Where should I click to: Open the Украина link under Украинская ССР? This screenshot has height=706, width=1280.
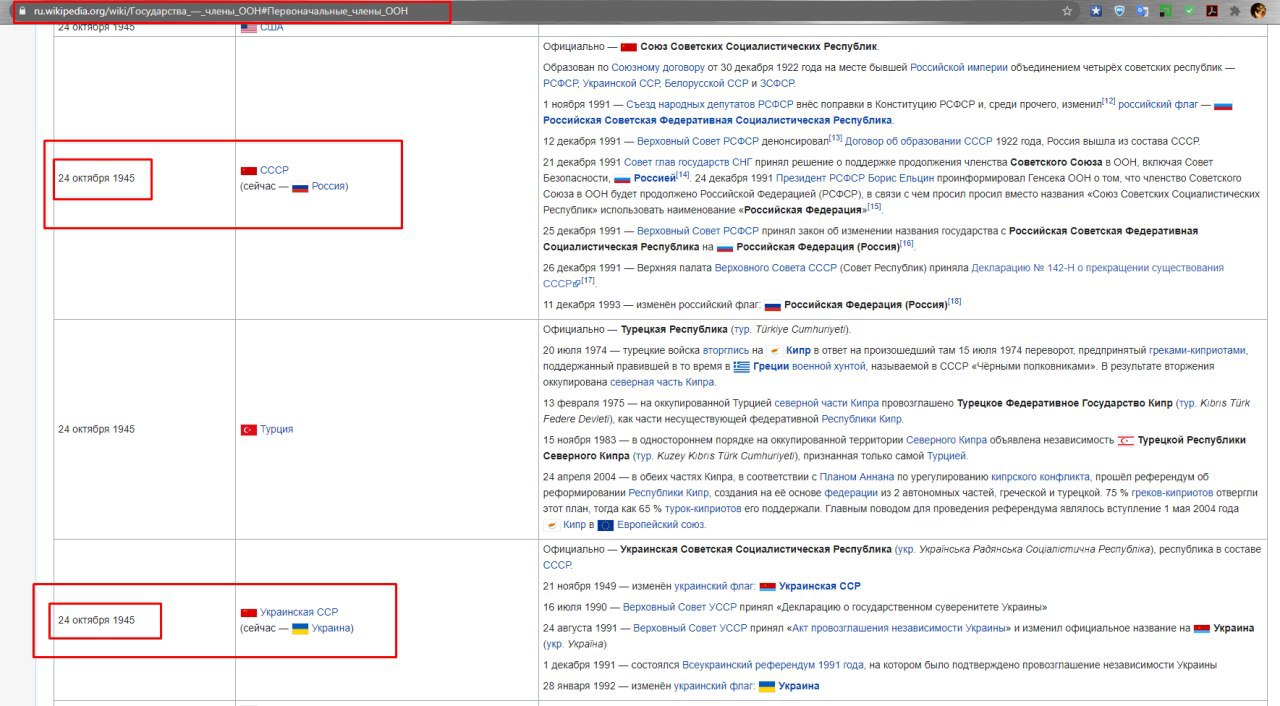click(331, 628)
